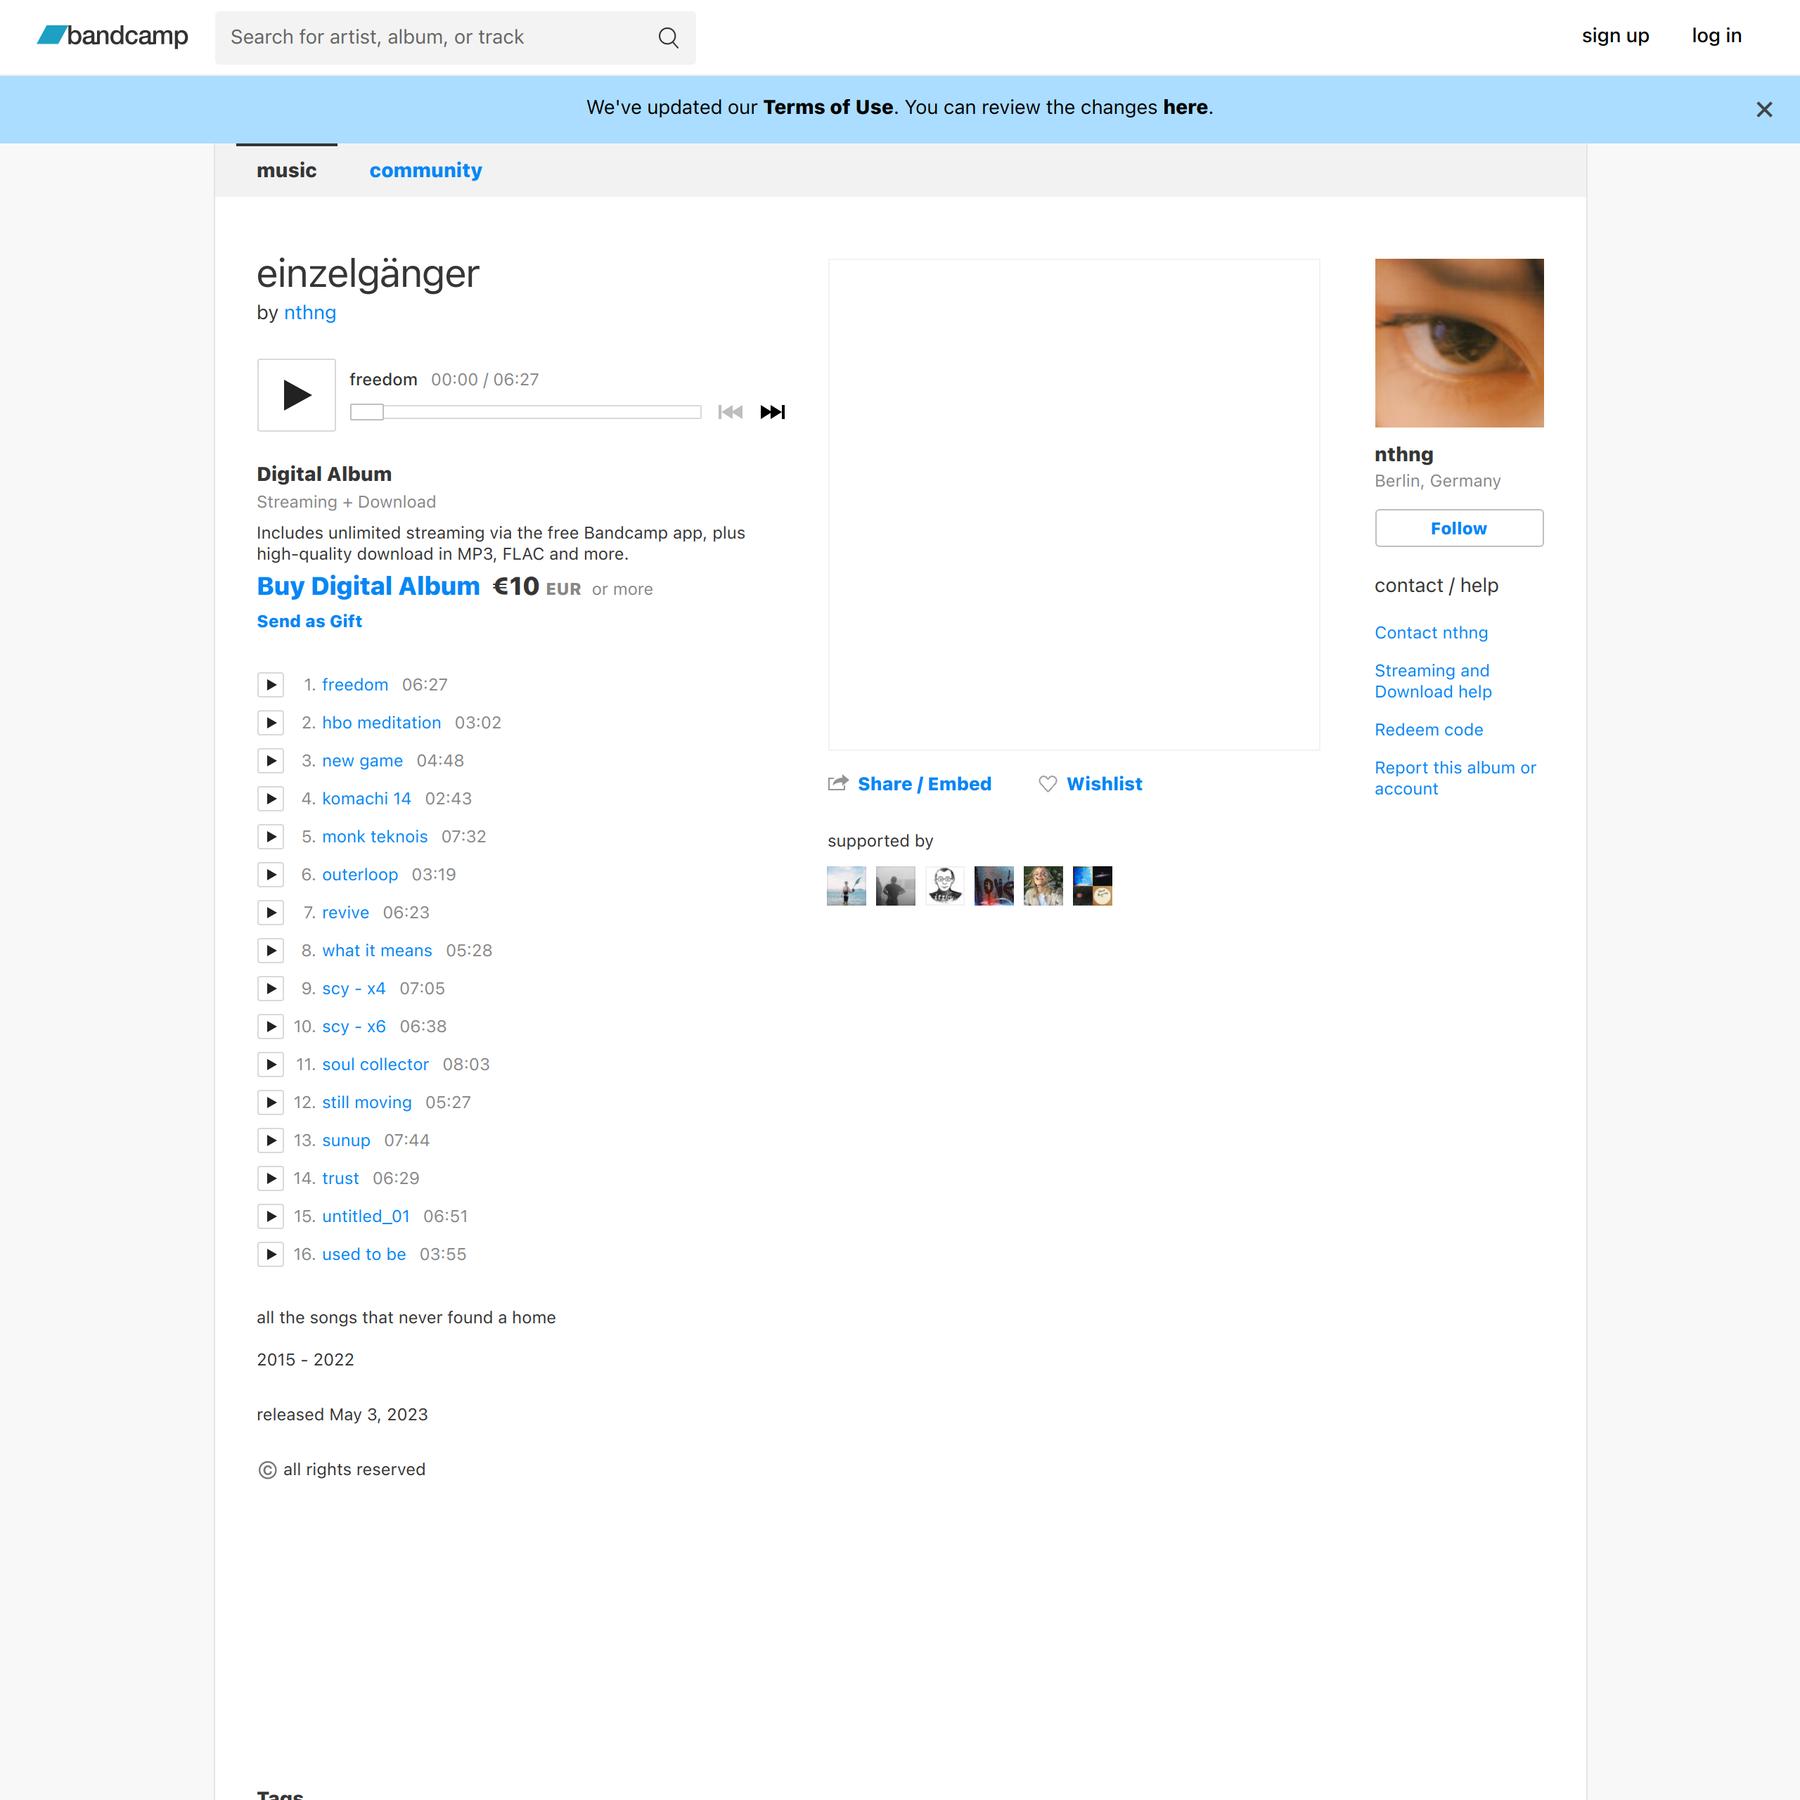Viewport: 1800px width, 1800px height.
Task: Play the album with the large play button
Action: 296,395
